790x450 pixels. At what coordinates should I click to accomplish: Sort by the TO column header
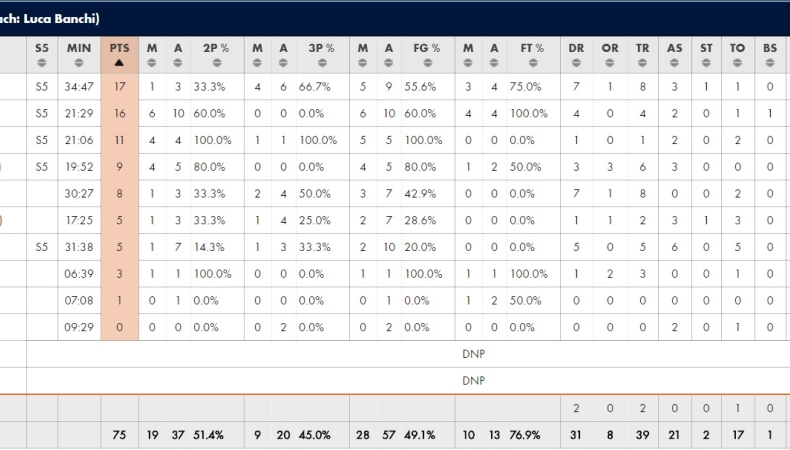[x=738, y=48]
